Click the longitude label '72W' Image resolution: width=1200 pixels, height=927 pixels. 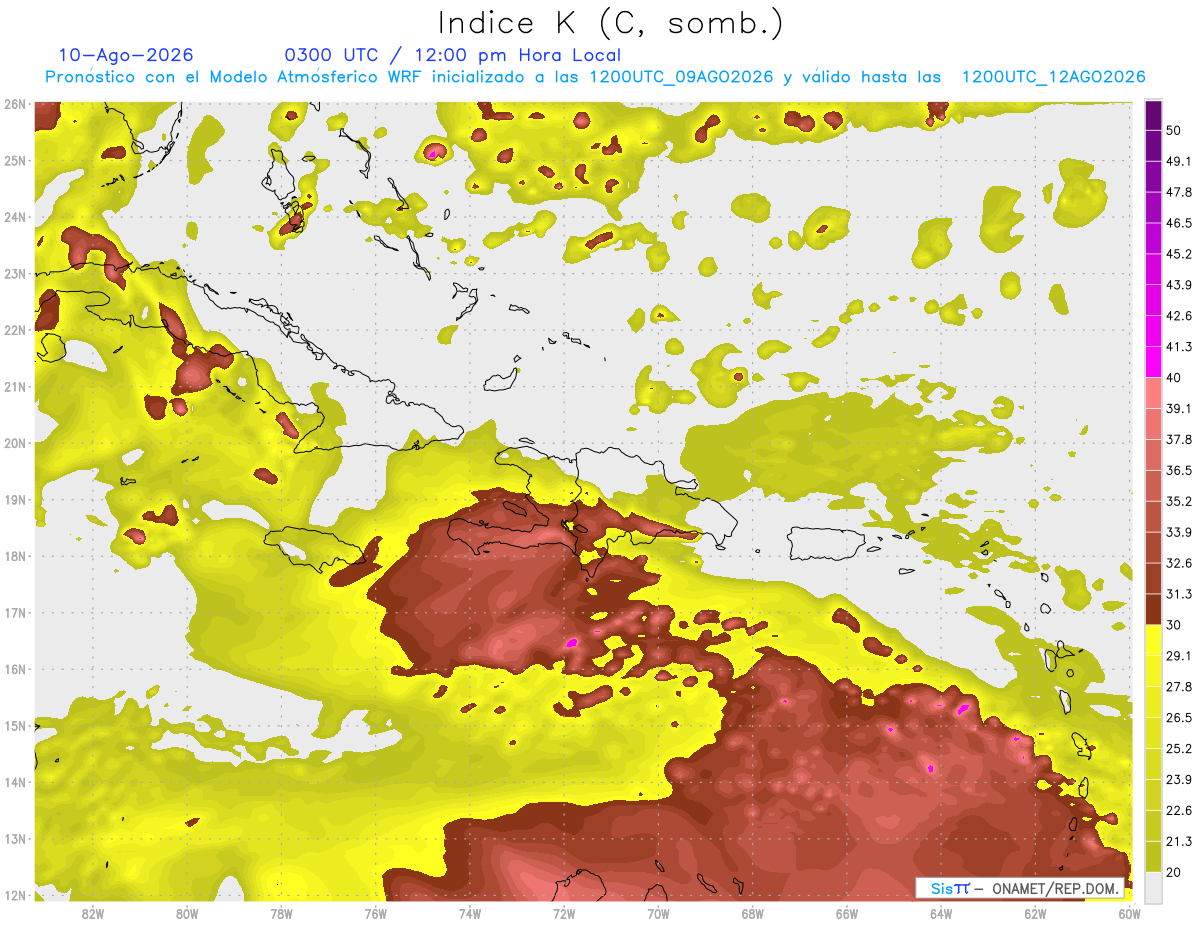564,913
